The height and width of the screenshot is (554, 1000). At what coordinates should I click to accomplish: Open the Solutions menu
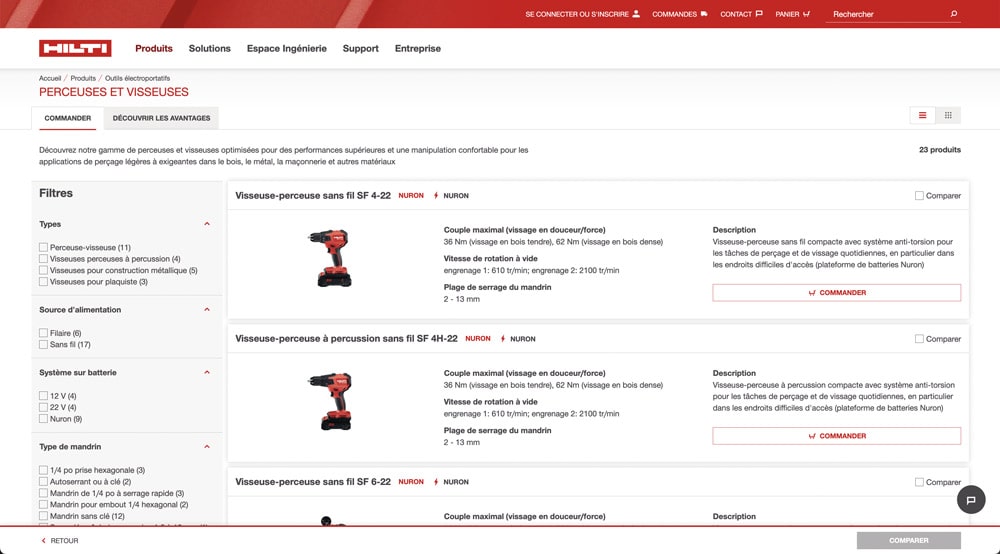(x=209, y=48)
